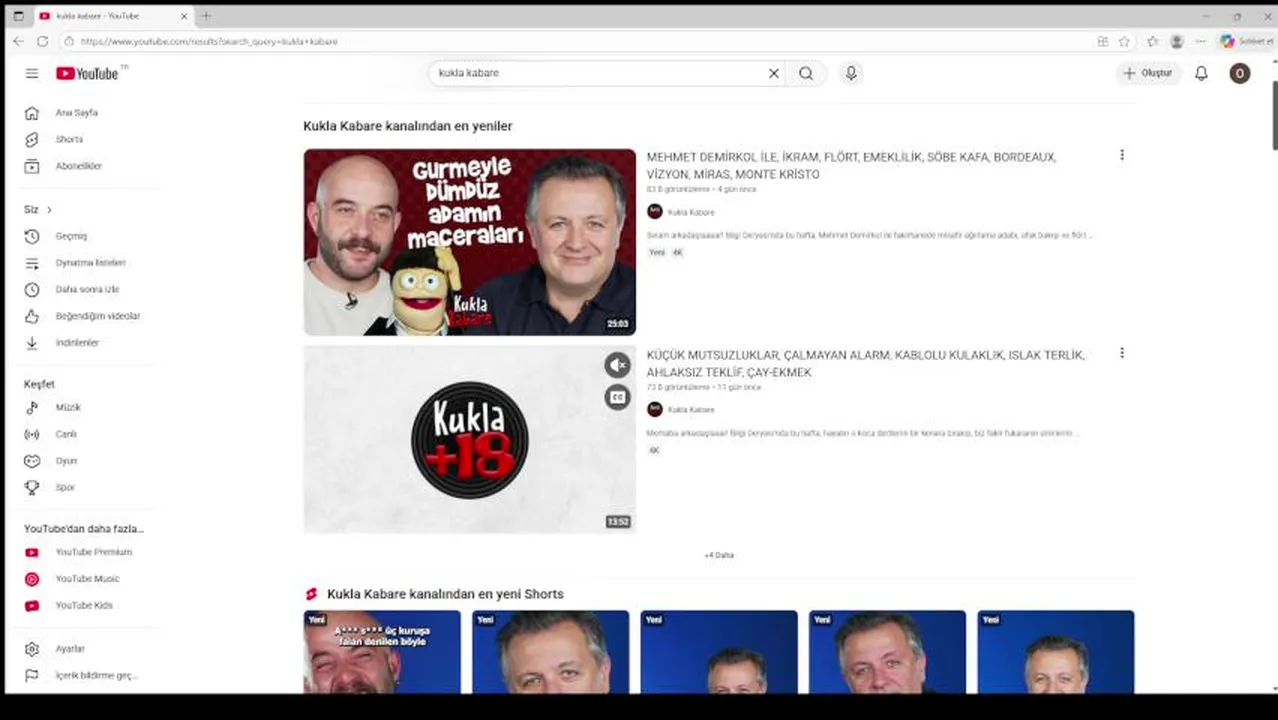
Task: Open the notifications bell
Action: point(1201,73)
